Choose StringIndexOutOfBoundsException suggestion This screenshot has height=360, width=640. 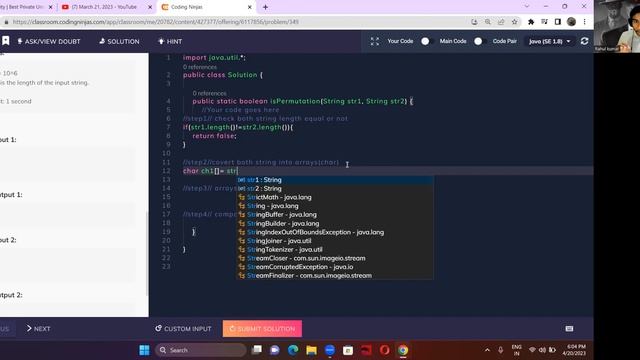pos(335,232)
